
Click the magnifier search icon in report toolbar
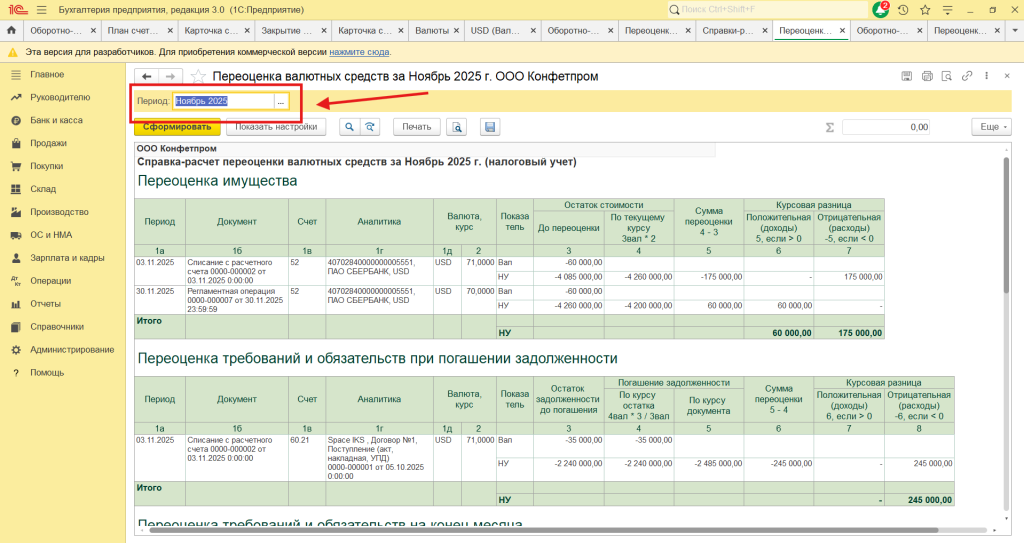coord(349,127)
